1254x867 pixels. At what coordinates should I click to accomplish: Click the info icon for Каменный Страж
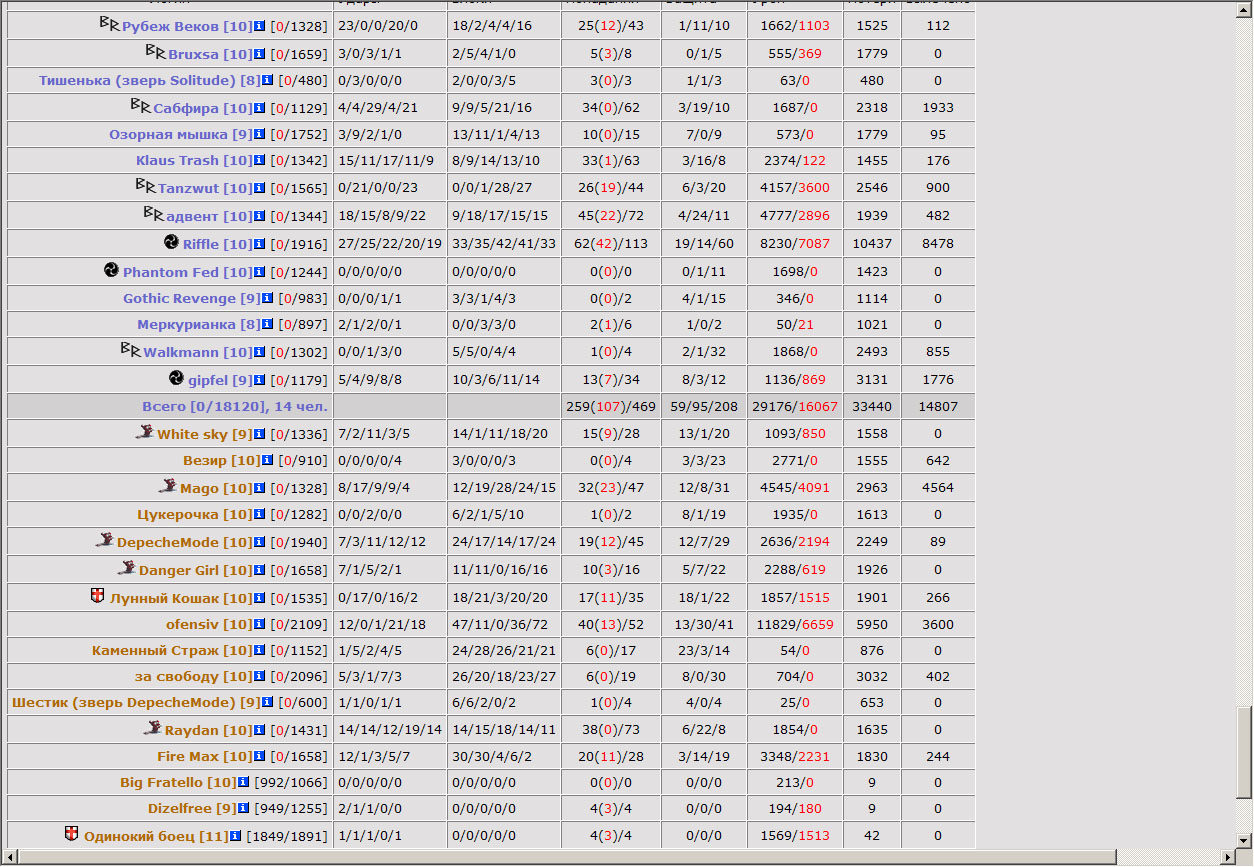(260, 651)
